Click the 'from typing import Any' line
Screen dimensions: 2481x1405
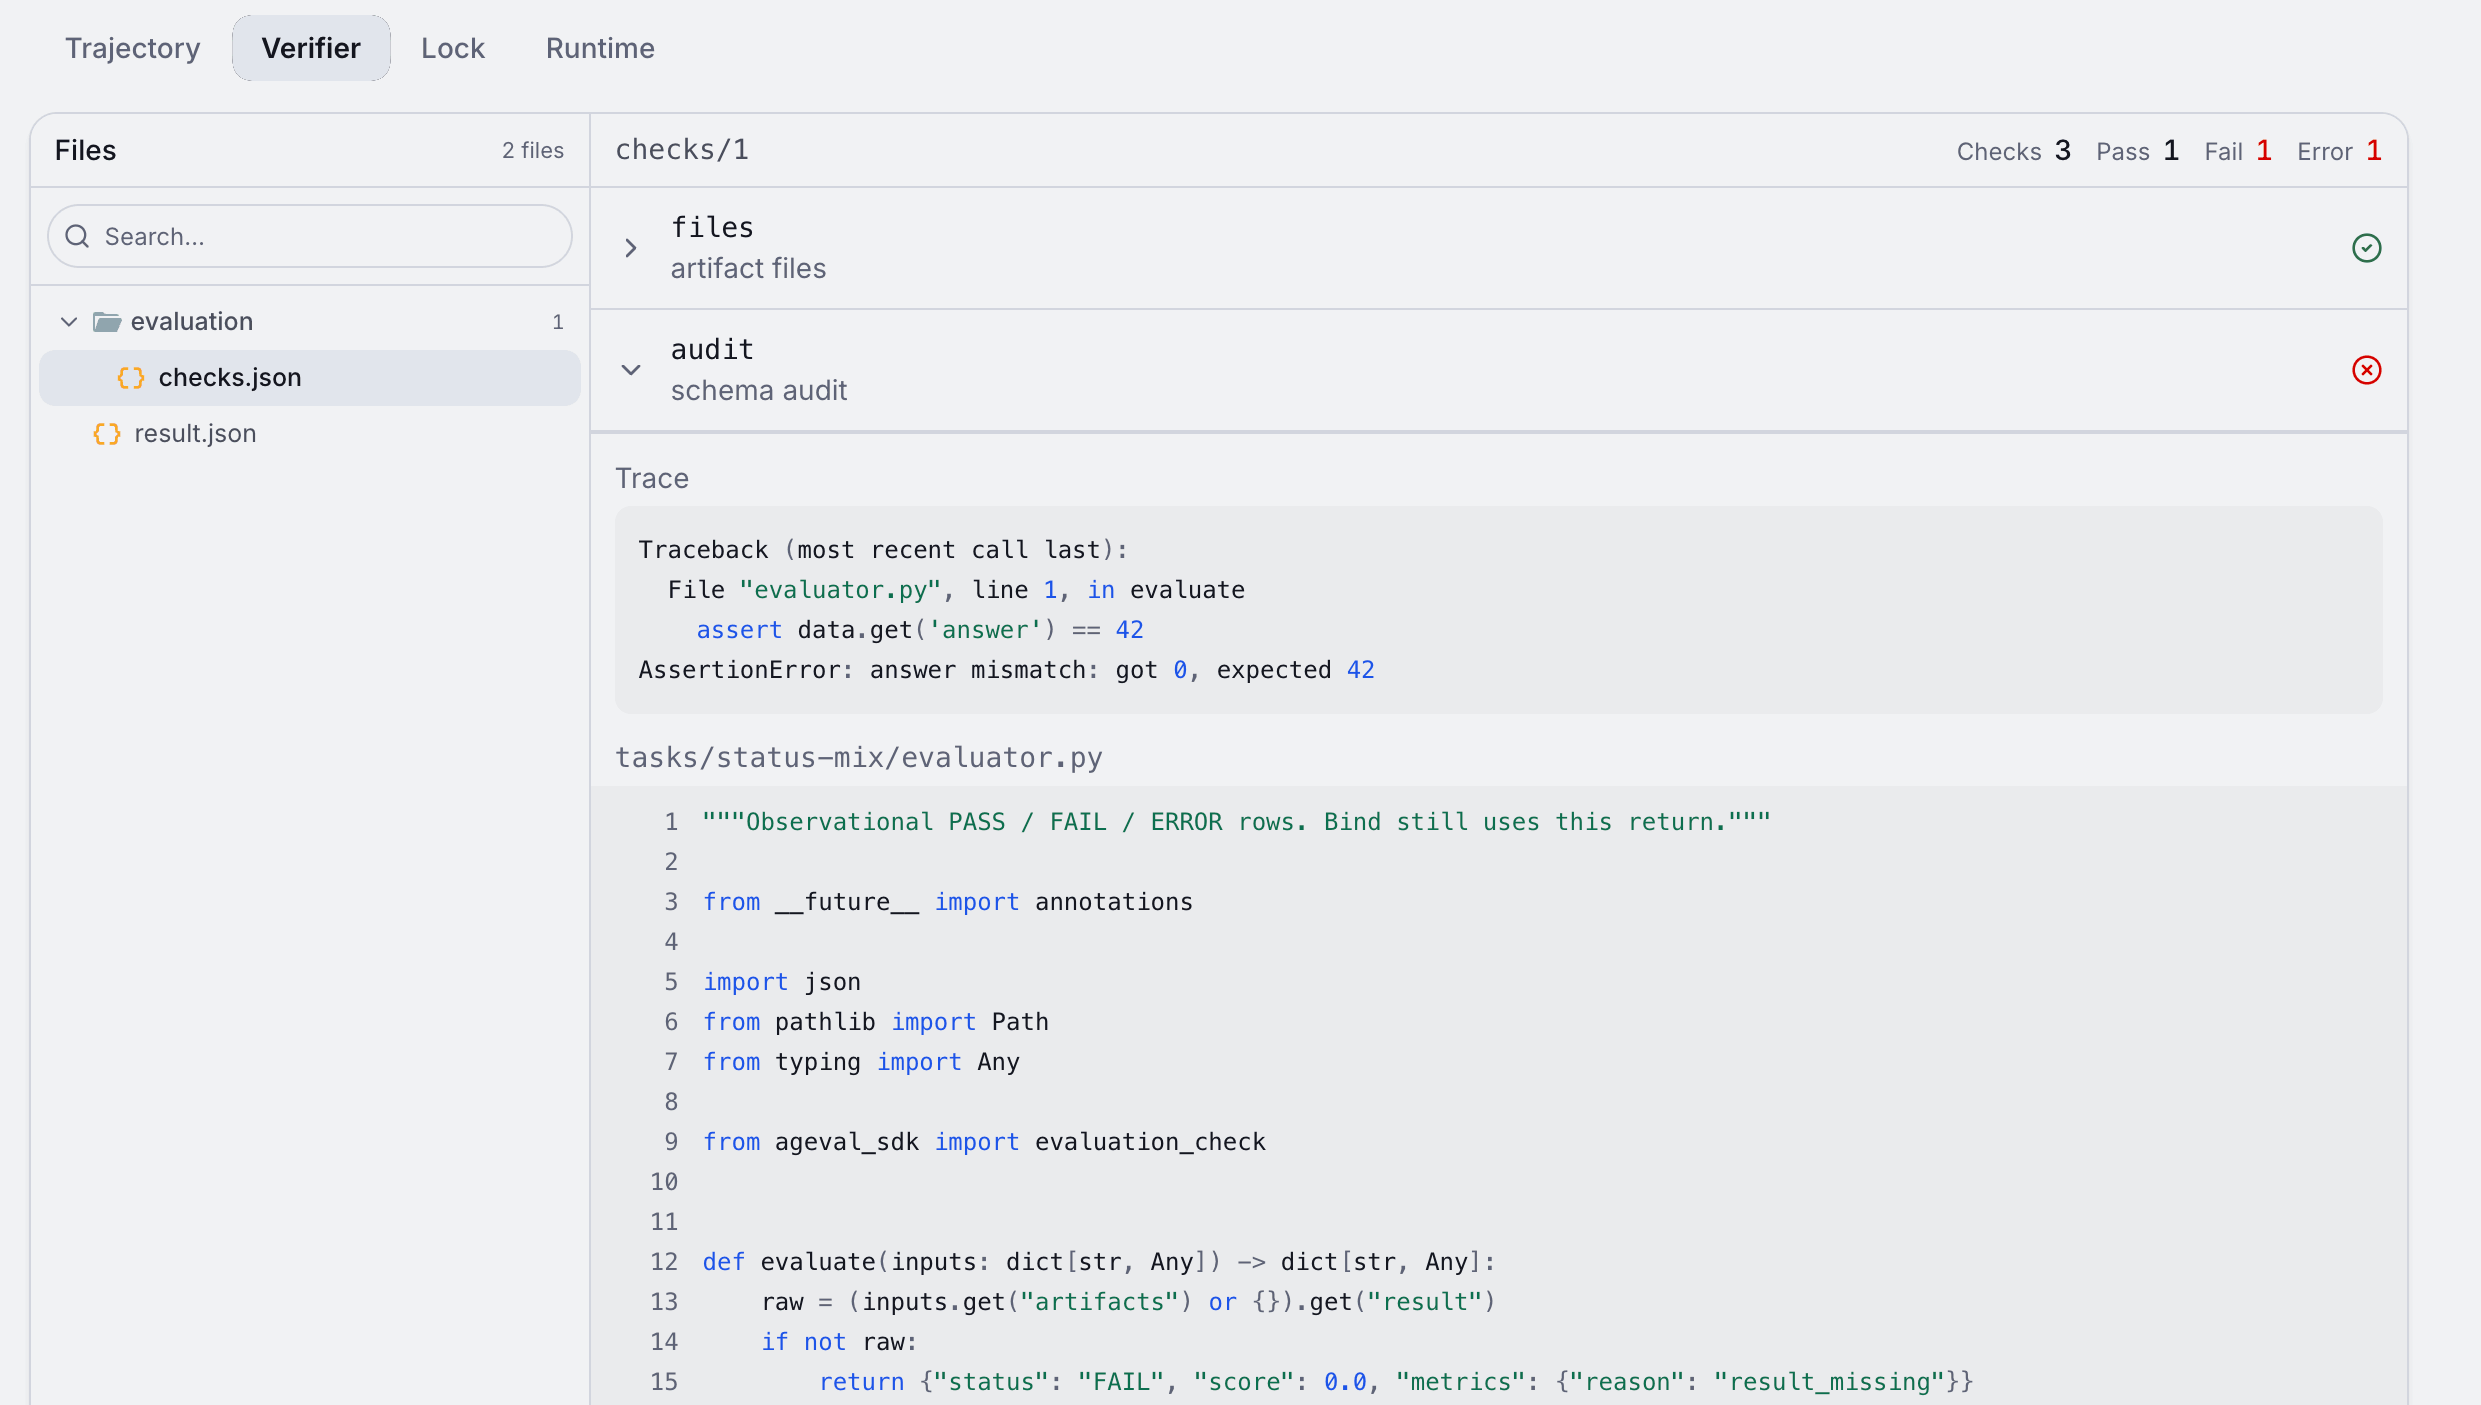pyautogui.click(x=861, y=1062)
